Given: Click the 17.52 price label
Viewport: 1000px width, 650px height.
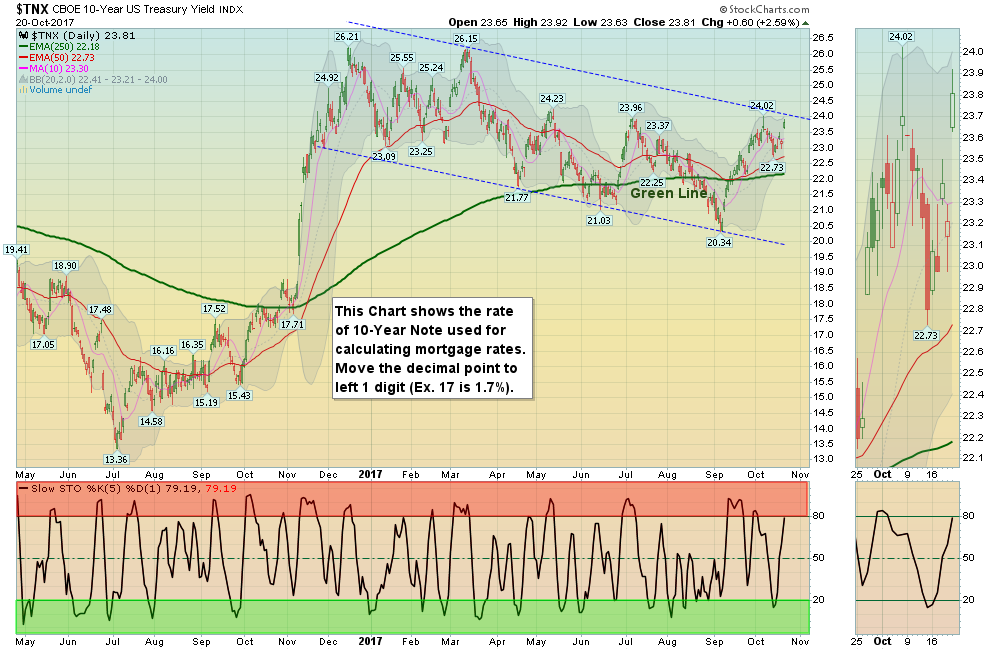Looking at the screenshot, I should pos(214,309).
